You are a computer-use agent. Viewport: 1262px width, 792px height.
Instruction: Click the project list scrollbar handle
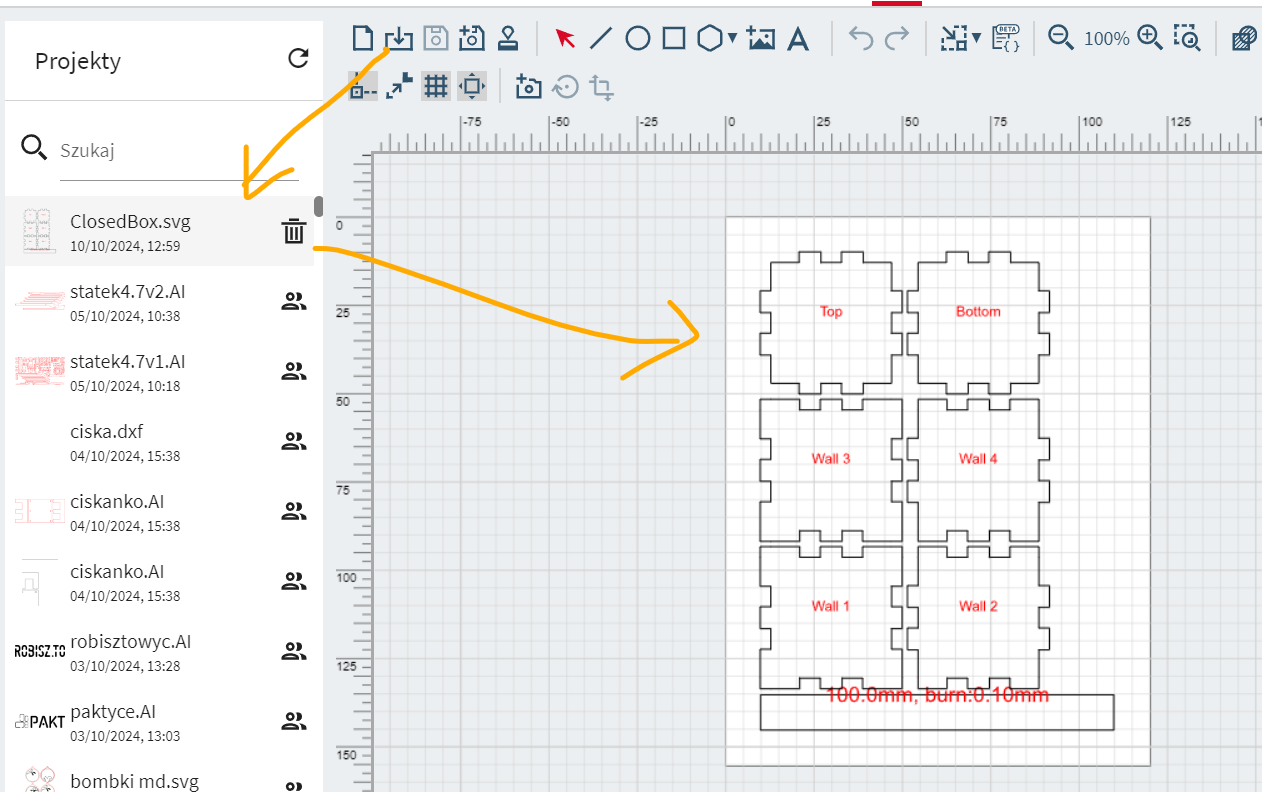318,206
